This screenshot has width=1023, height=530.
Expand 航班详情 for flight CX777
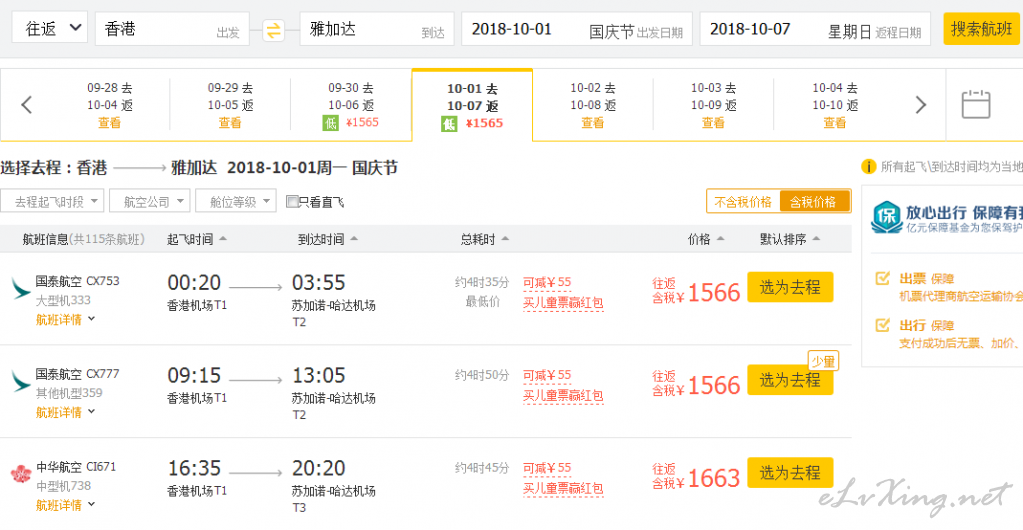[x=65, y=413]
